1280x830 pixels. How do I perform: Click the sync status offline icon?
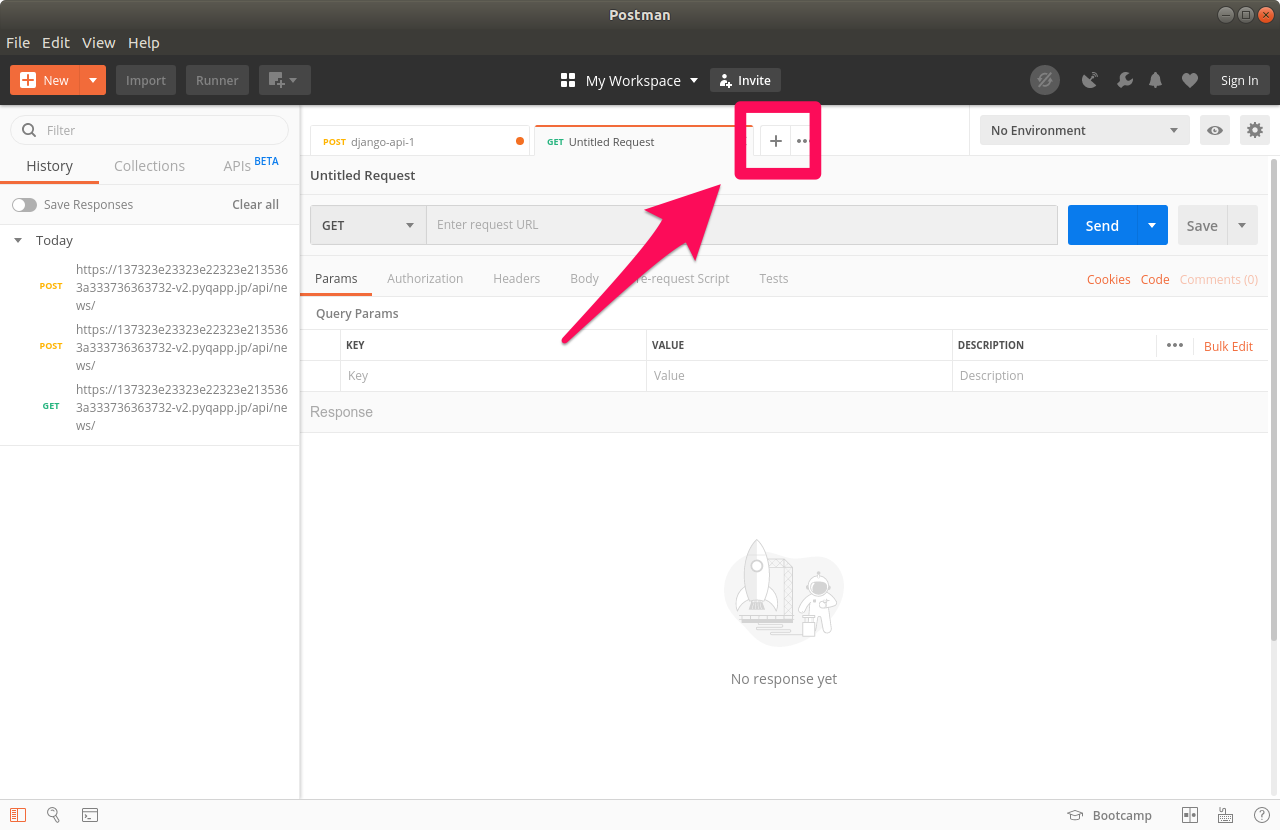click(1044, 80)
